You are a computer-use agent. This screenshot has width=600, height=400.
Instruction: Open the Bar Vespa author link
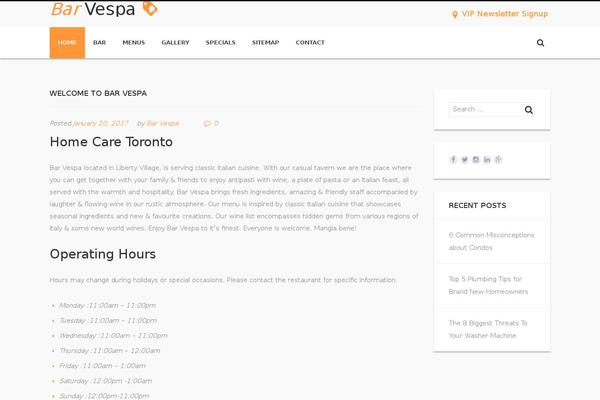[x=163, y=123]
